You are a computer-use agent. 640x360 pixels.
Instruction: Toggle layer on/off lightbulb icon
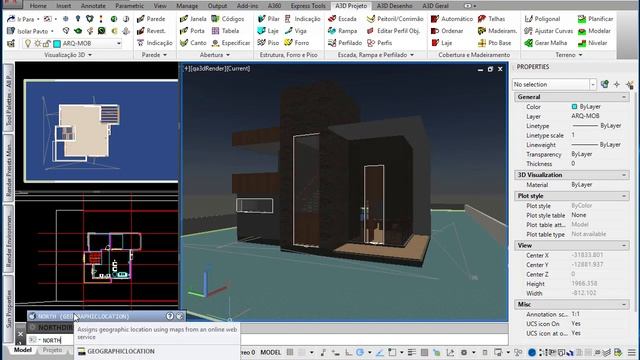click(x=28, y=43)
